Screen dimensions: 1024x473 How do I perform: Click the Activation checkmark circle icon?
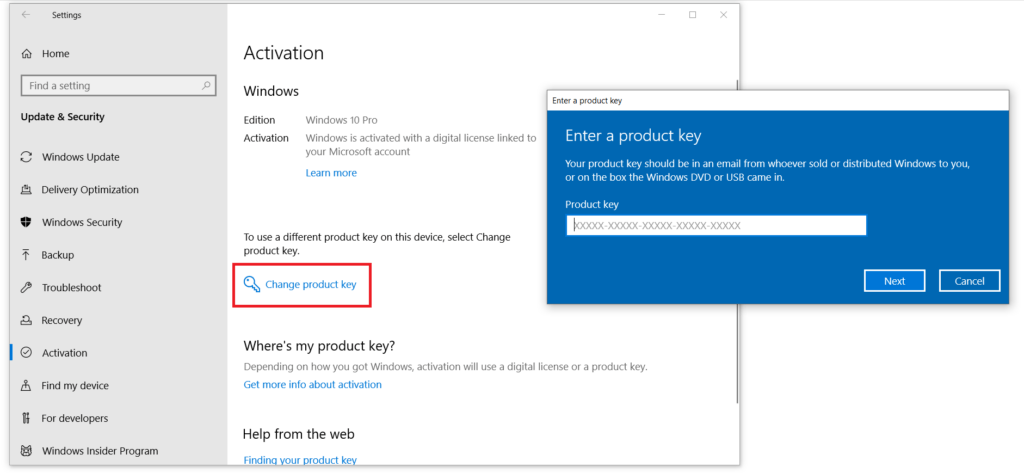[27, 353]
